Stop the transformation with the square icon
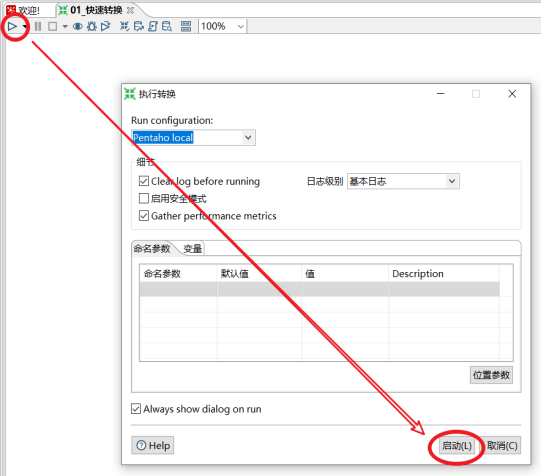 point(52,26)
